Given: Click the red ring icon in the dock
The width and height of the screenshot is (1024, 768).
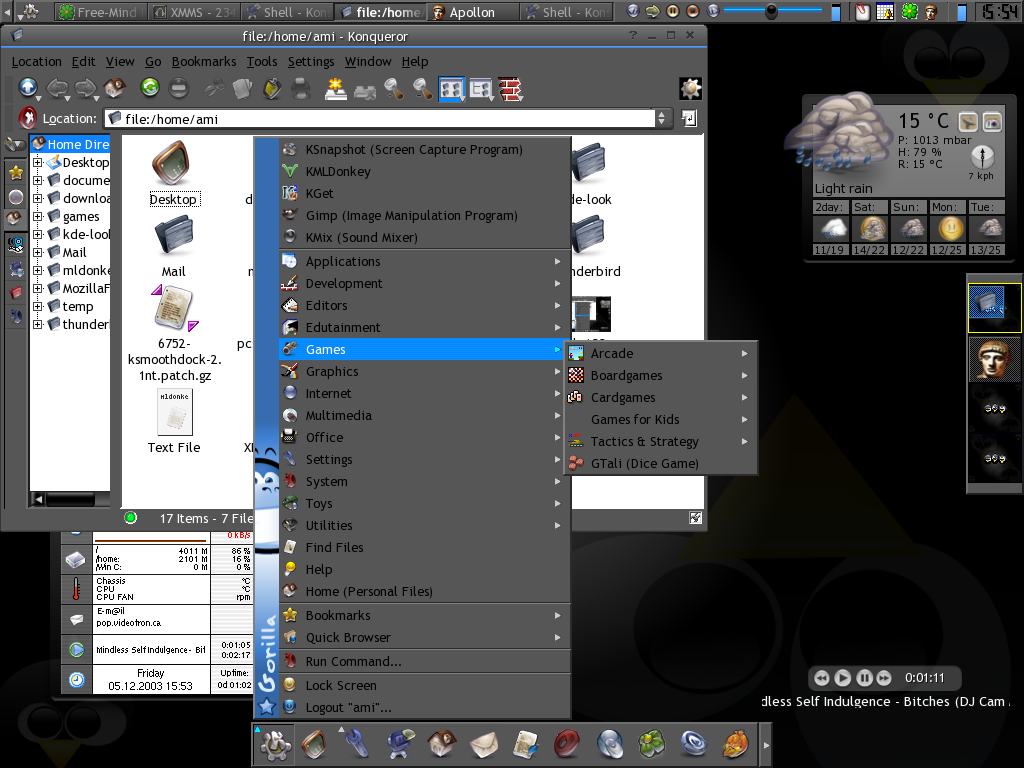Looking at the screenshot, I should coord(568,744).
